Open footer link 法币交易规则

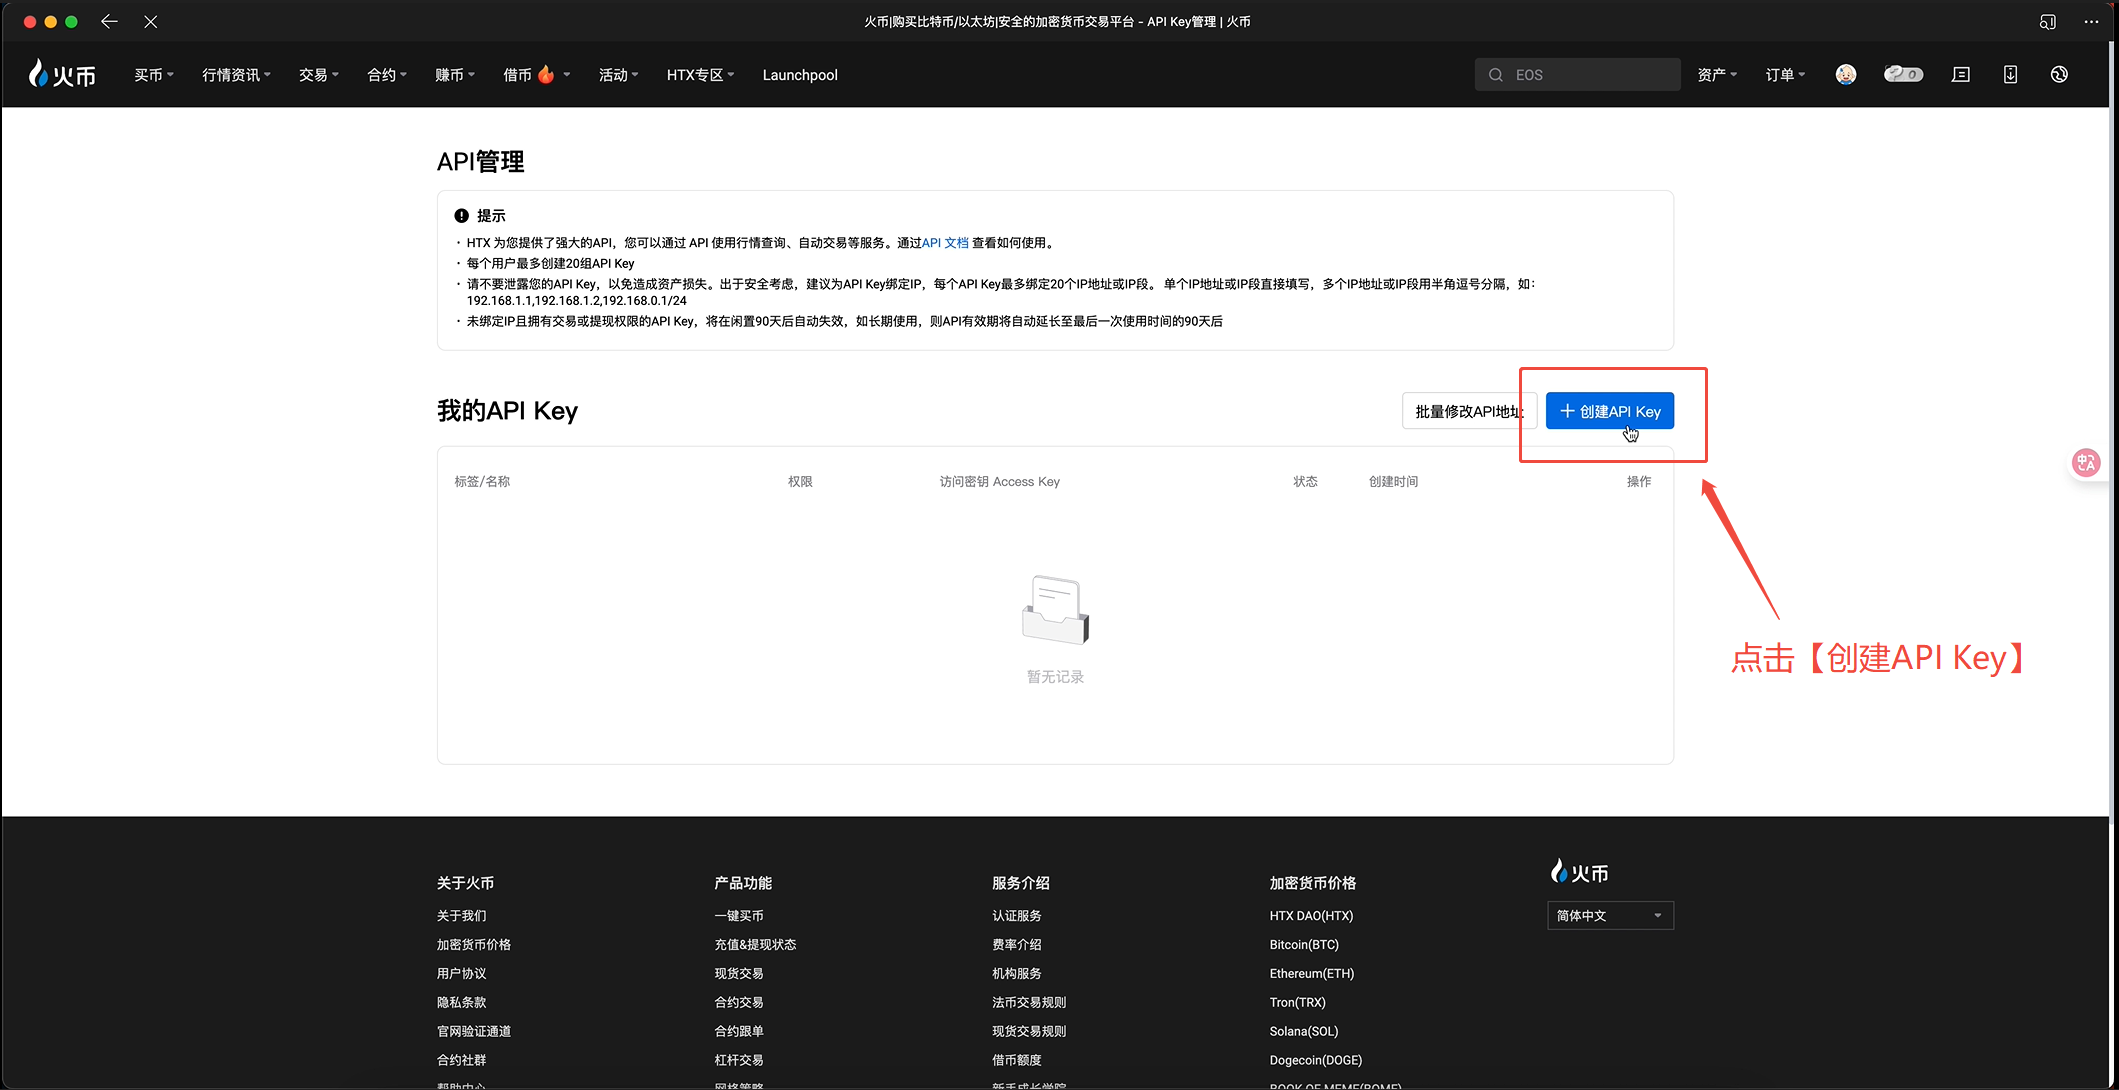1029,1002
